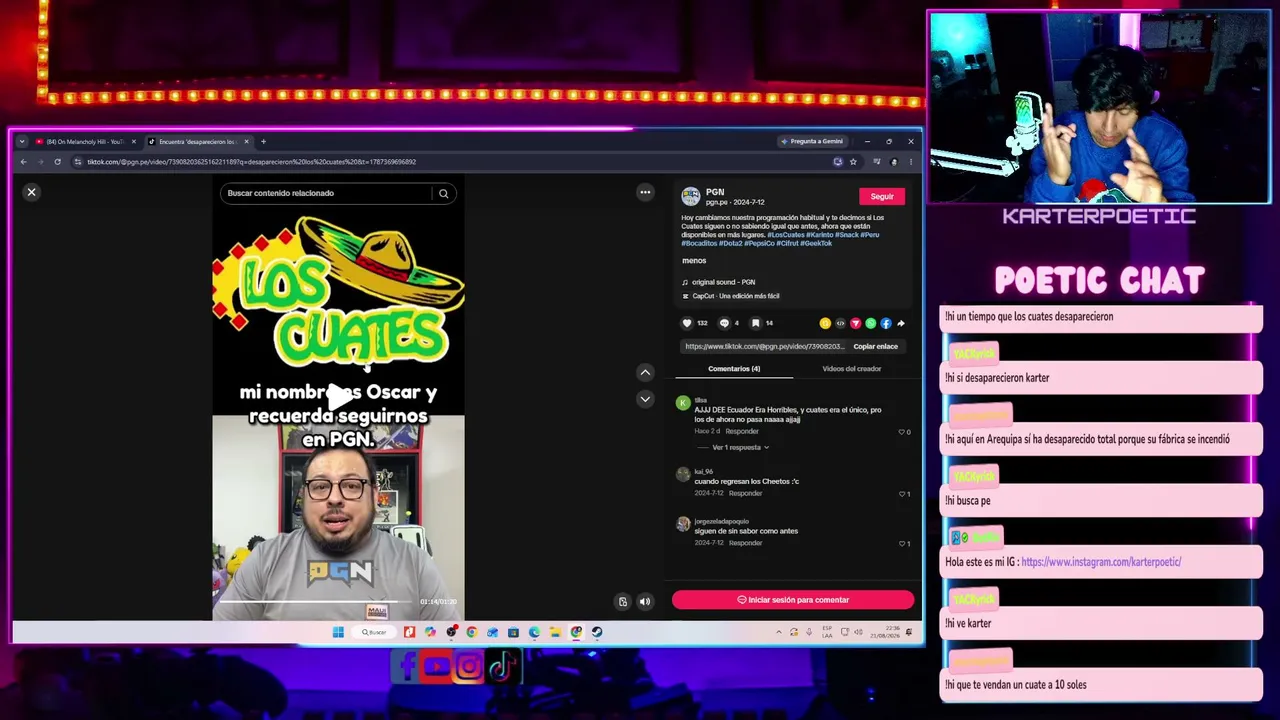The height and width of the screenshot is (720, 1280).
Task: Bookmark this page with the star icon
Action: tap(853, 162)
